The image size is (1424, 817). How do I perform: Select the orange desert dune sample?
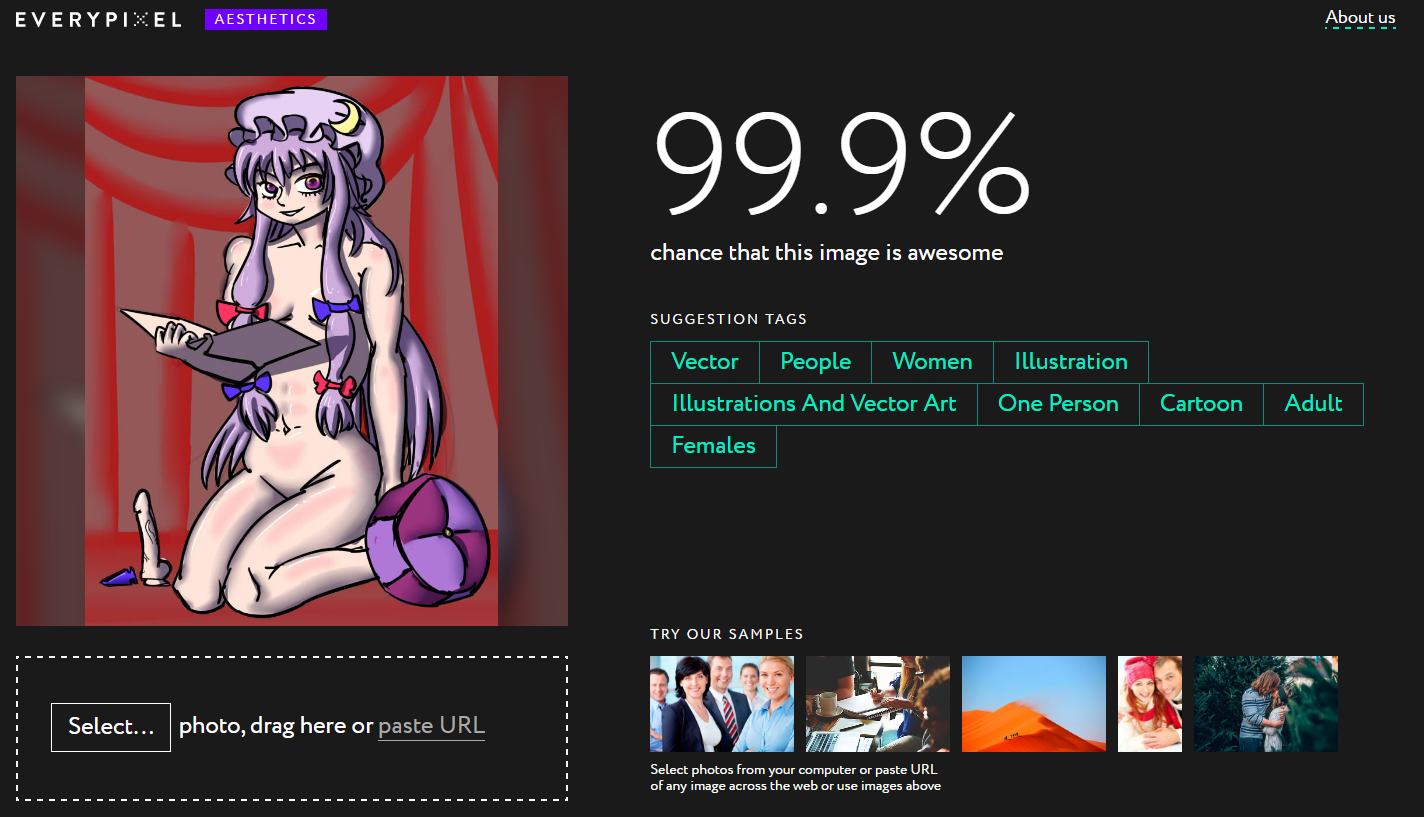[1034, 704]
